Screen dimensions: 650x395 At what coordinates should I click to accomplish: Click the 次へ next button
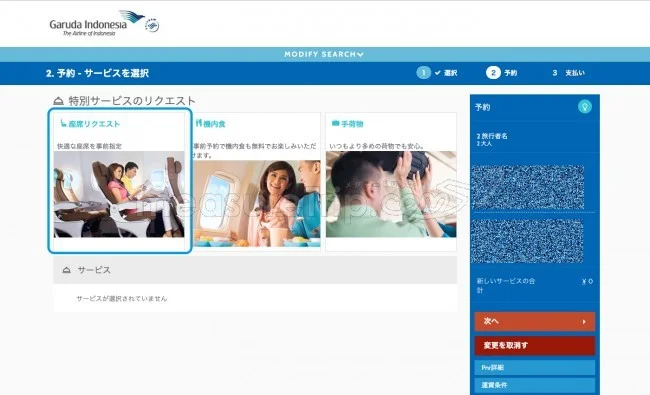point(534,321)
